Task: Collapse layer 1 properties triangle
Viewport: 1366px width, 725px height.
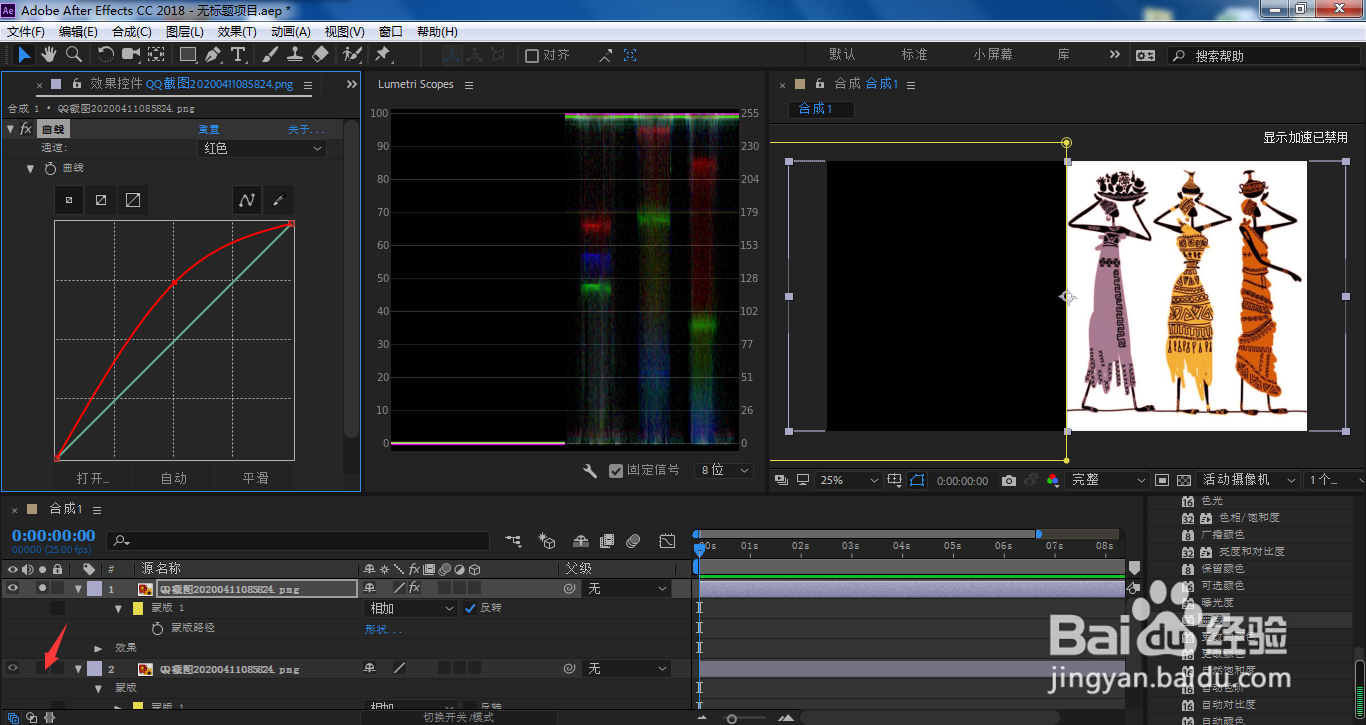Action: click(78, 589)
